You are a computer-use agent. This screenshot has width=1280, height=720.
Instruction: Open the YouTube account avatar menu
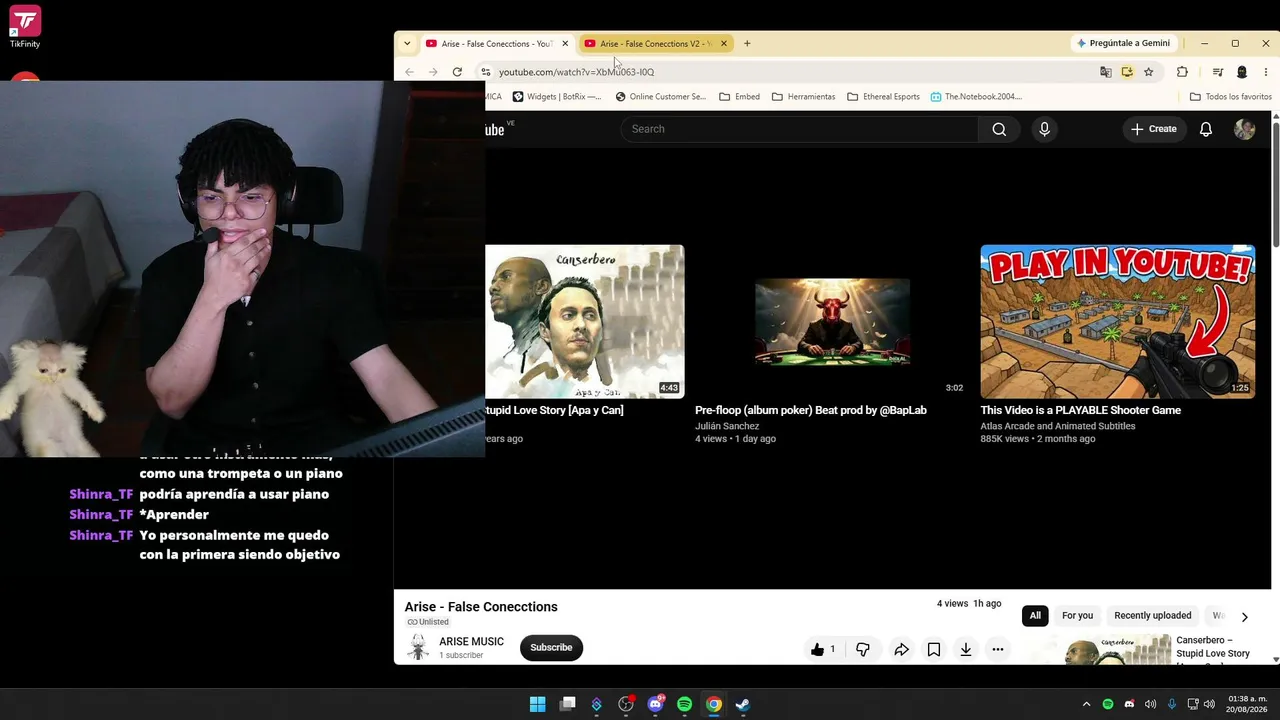[1244, 129]
